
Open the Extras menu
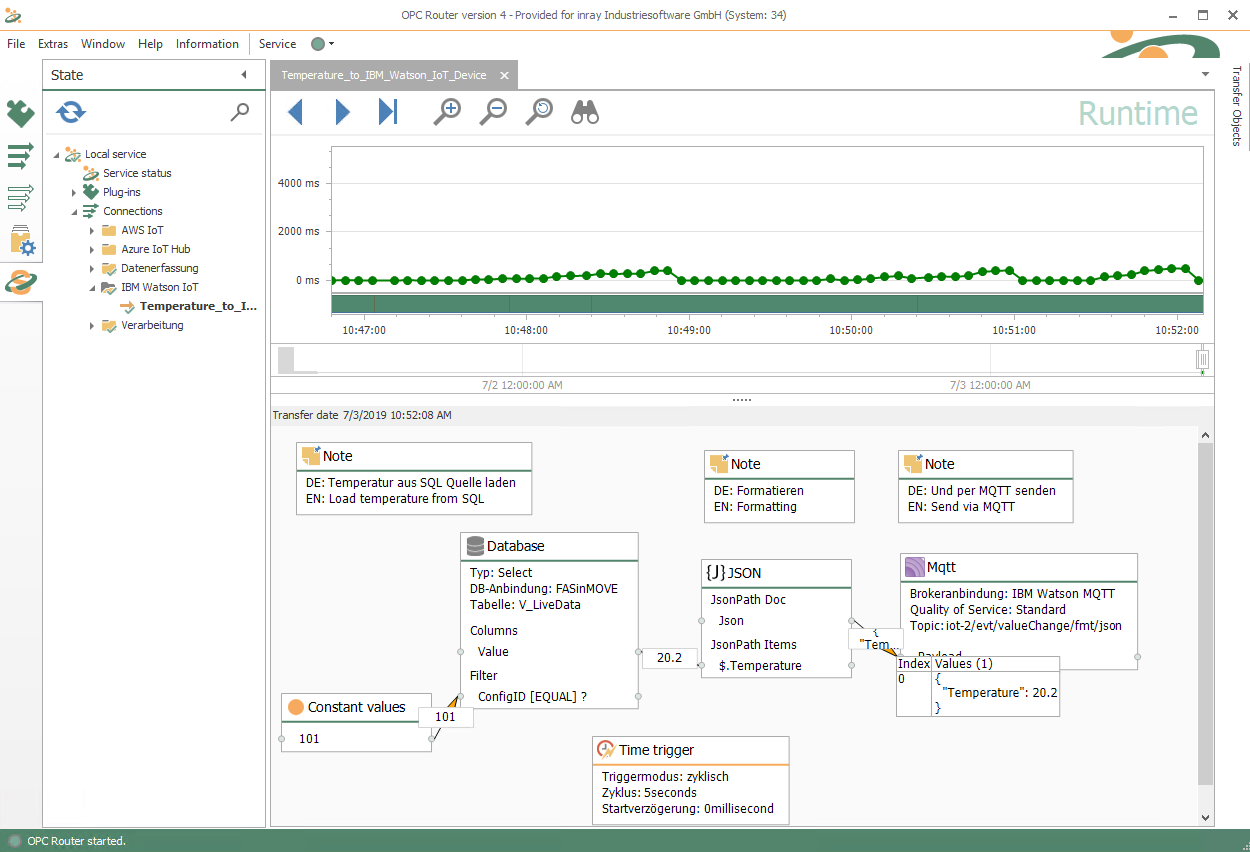tap(53, 44)
